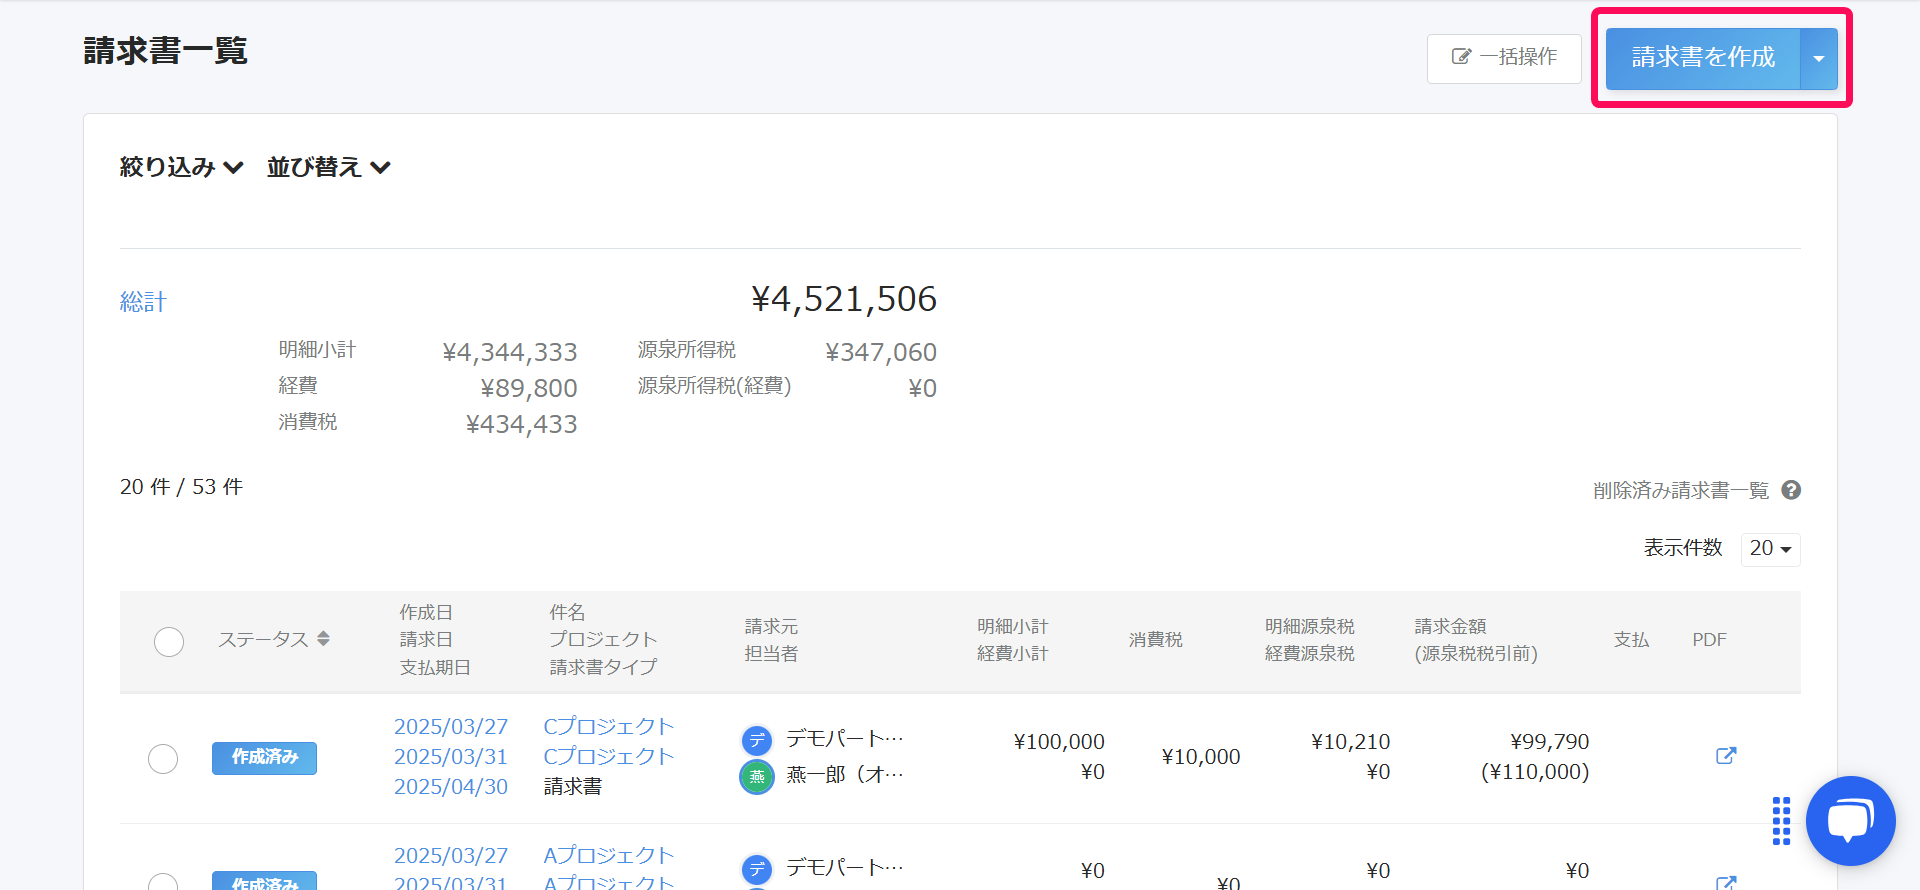Screen dimensions: 1920x890
Task: Click the ¥10,000 consumption tax cell
Action: pyautogui.click(x=1201, y=757)
